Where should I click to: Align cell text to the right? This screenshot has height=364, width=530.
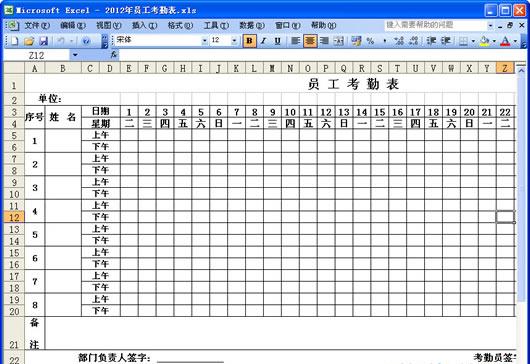tap(324, 41)
